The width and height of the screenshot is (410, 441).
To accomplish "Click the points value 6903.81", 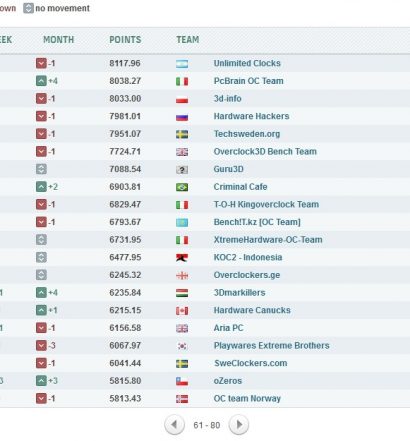I will point(125,187).
